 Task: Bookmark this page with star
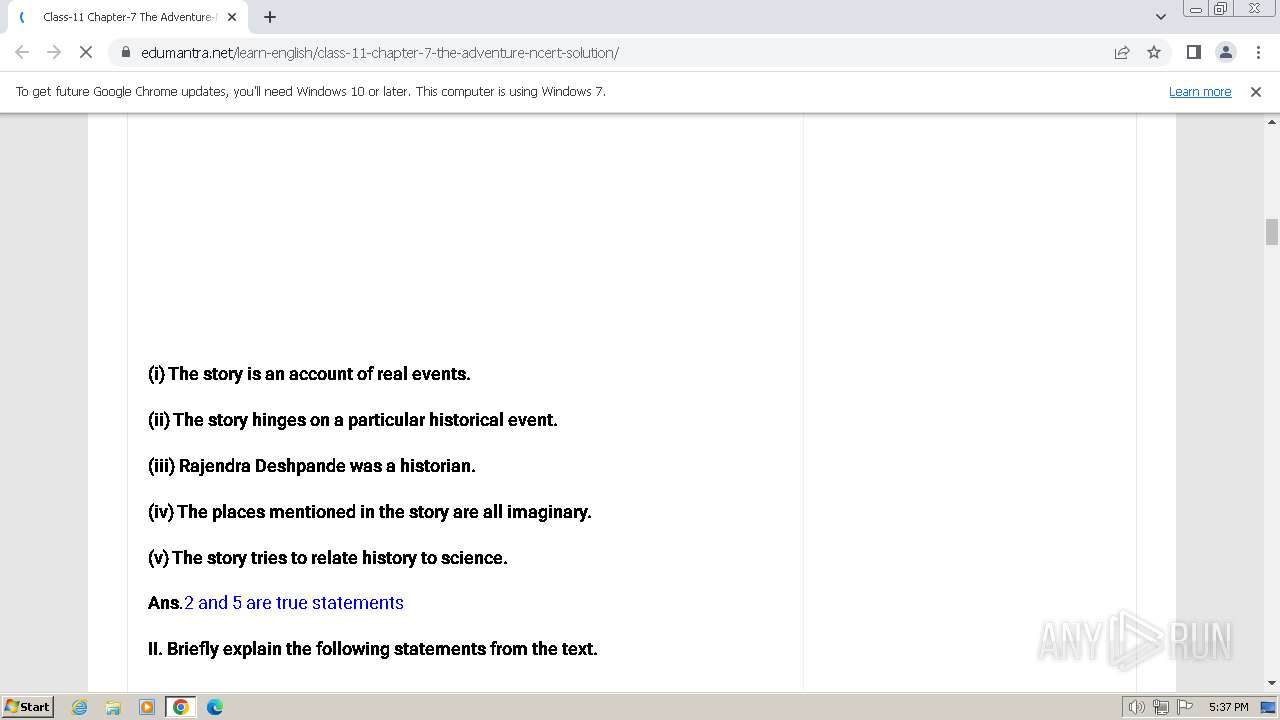pyautogui.click(x=1154, y=52)
